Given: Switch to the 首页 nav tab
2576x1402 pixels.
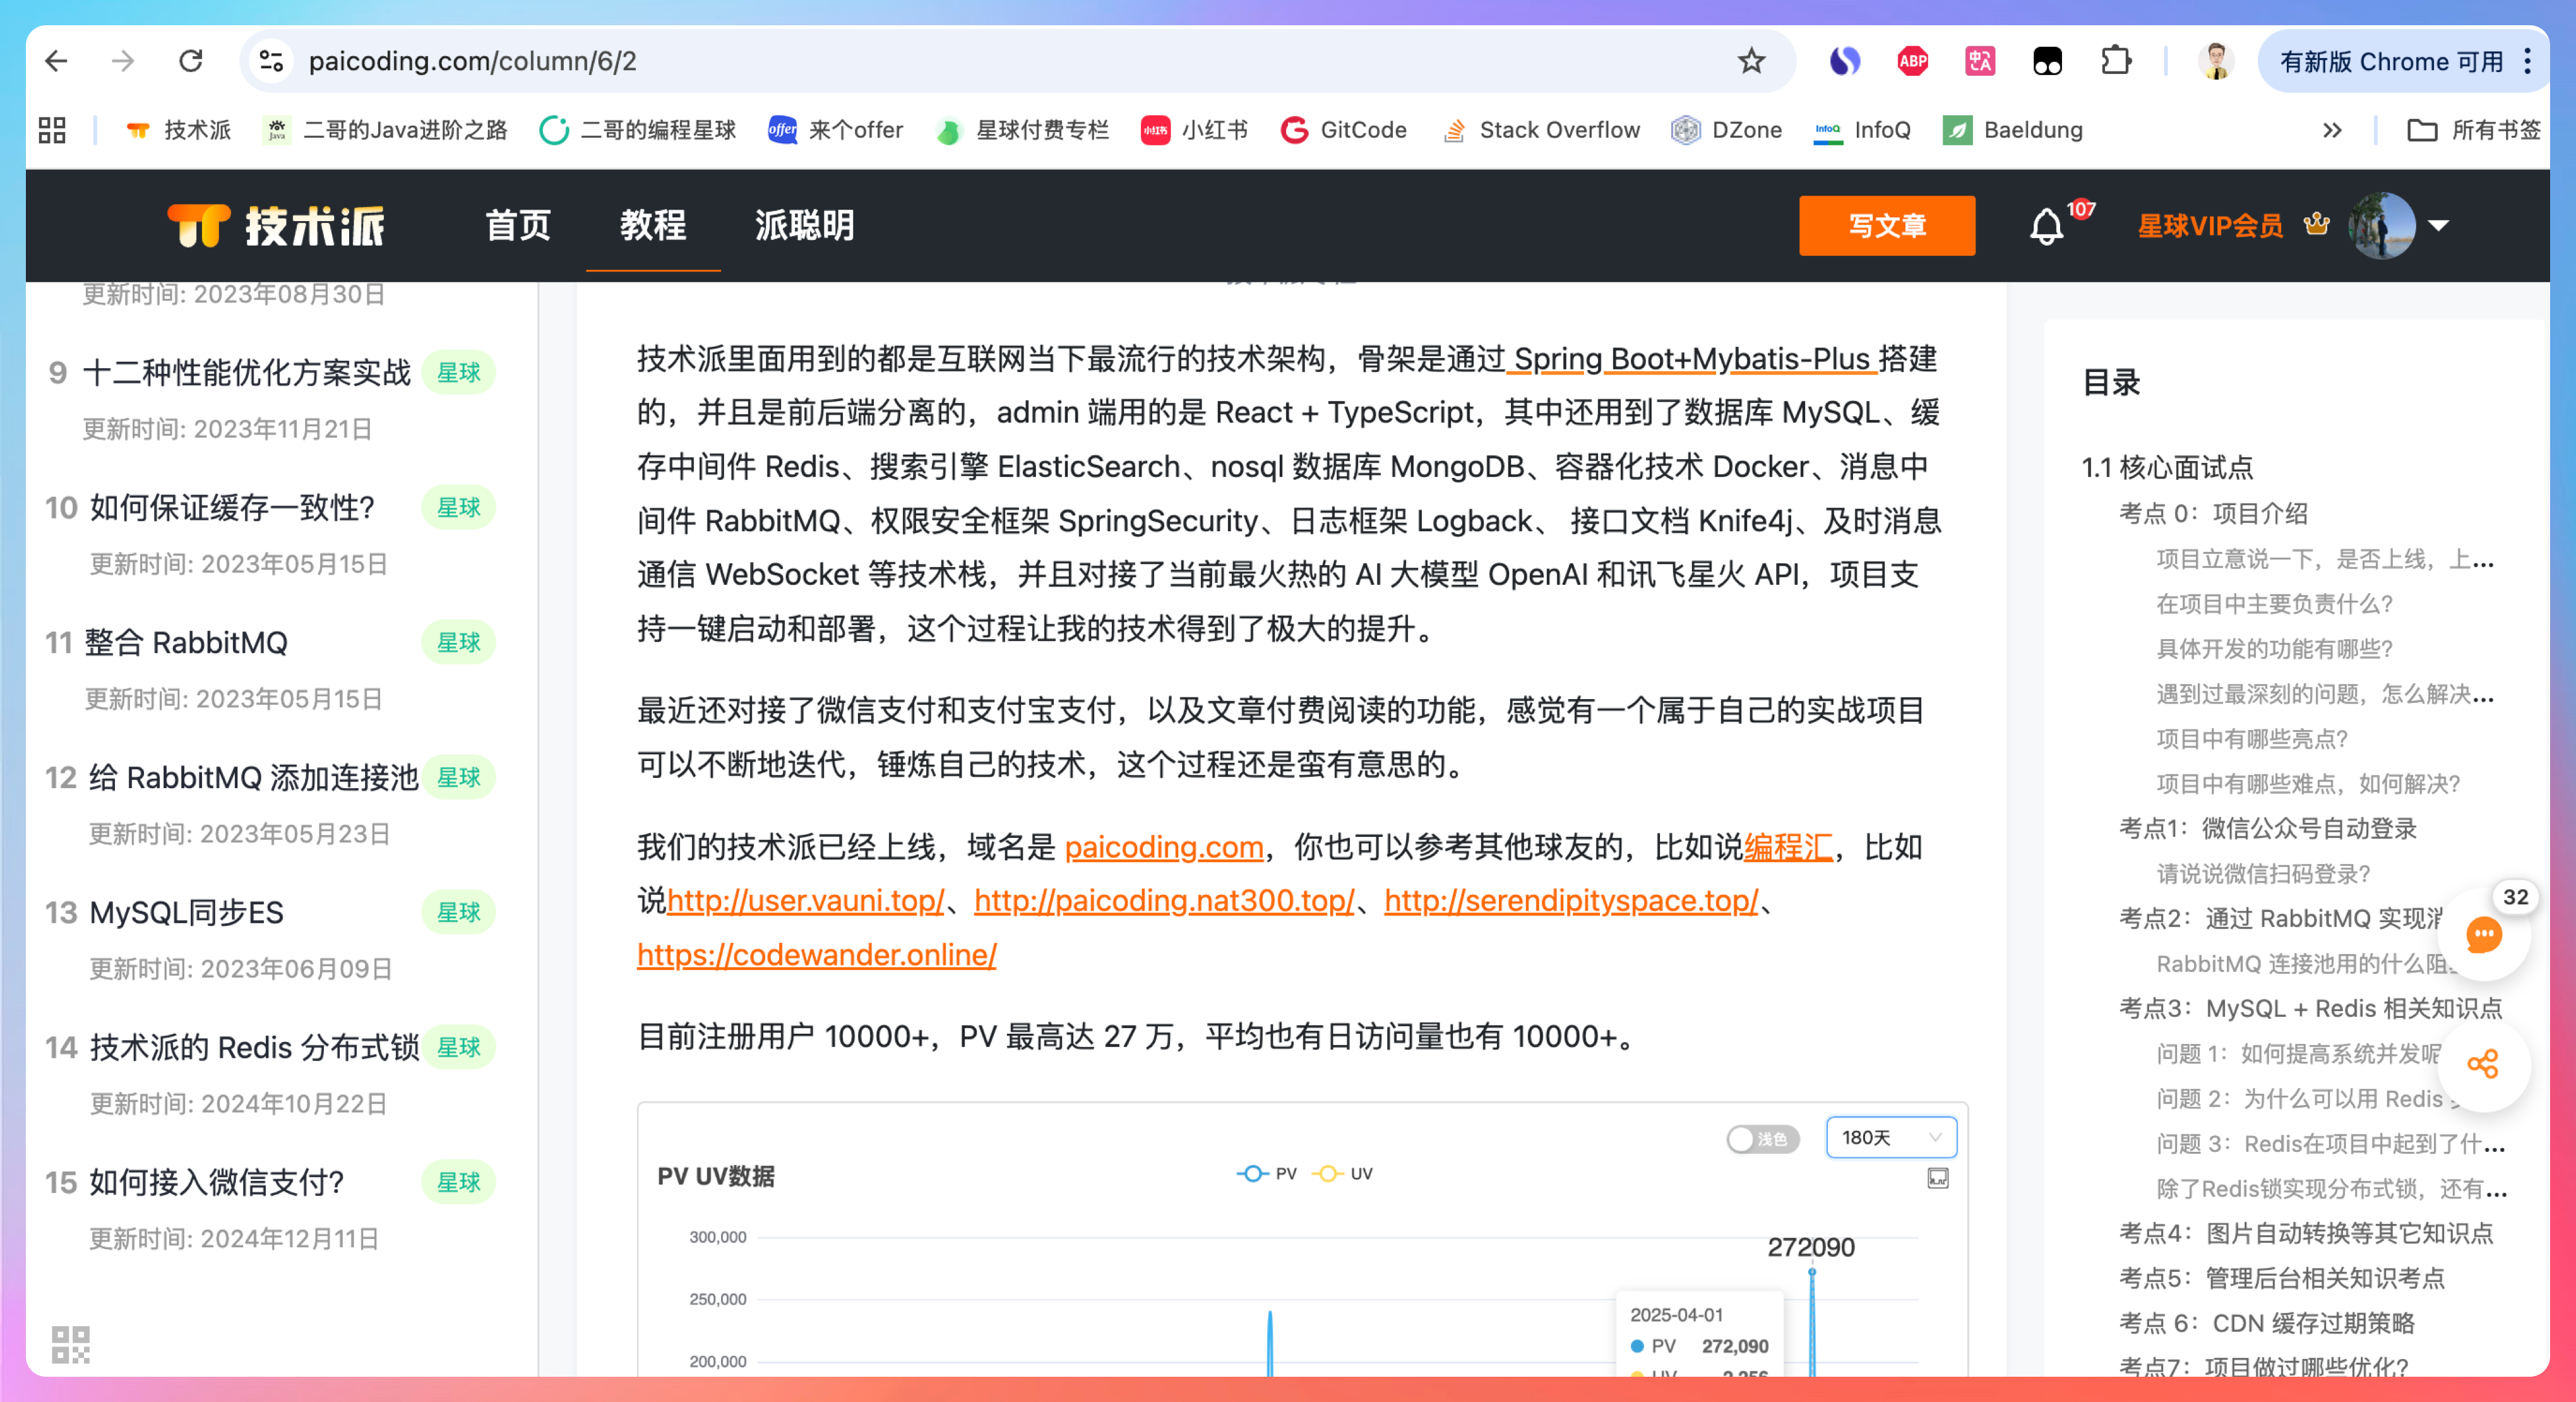Looking at the screenshot, I should point(518,226).
